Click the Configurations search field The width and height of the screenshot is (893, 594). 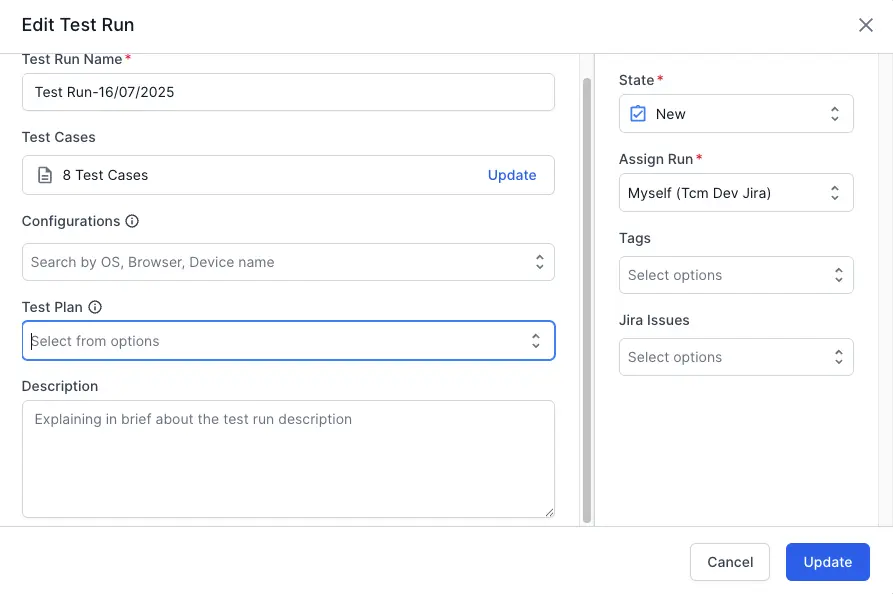pyautogui.click(x=275, y=262)
